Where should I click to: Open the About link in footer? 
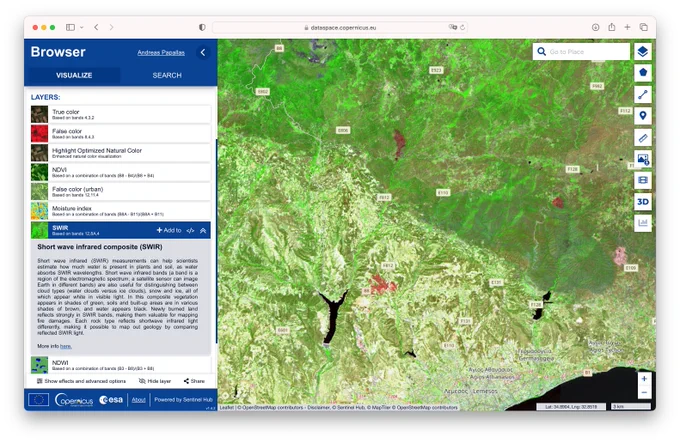pyautogui.click(x=138, y=400)
